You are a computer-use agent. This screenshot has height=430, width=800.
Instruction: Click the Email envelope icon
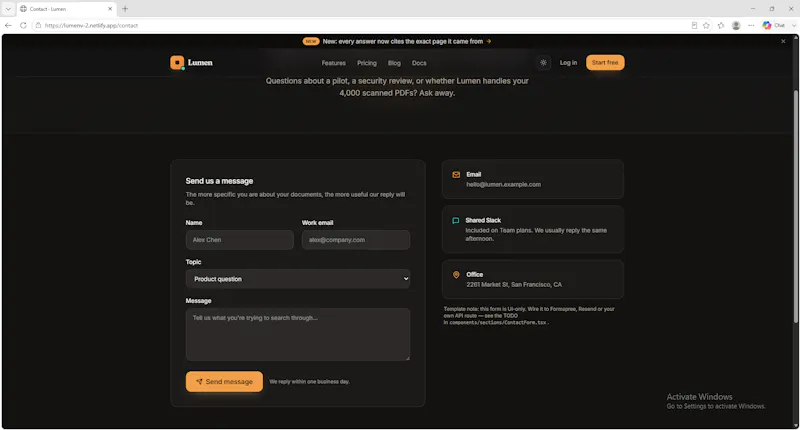(456, 174)
